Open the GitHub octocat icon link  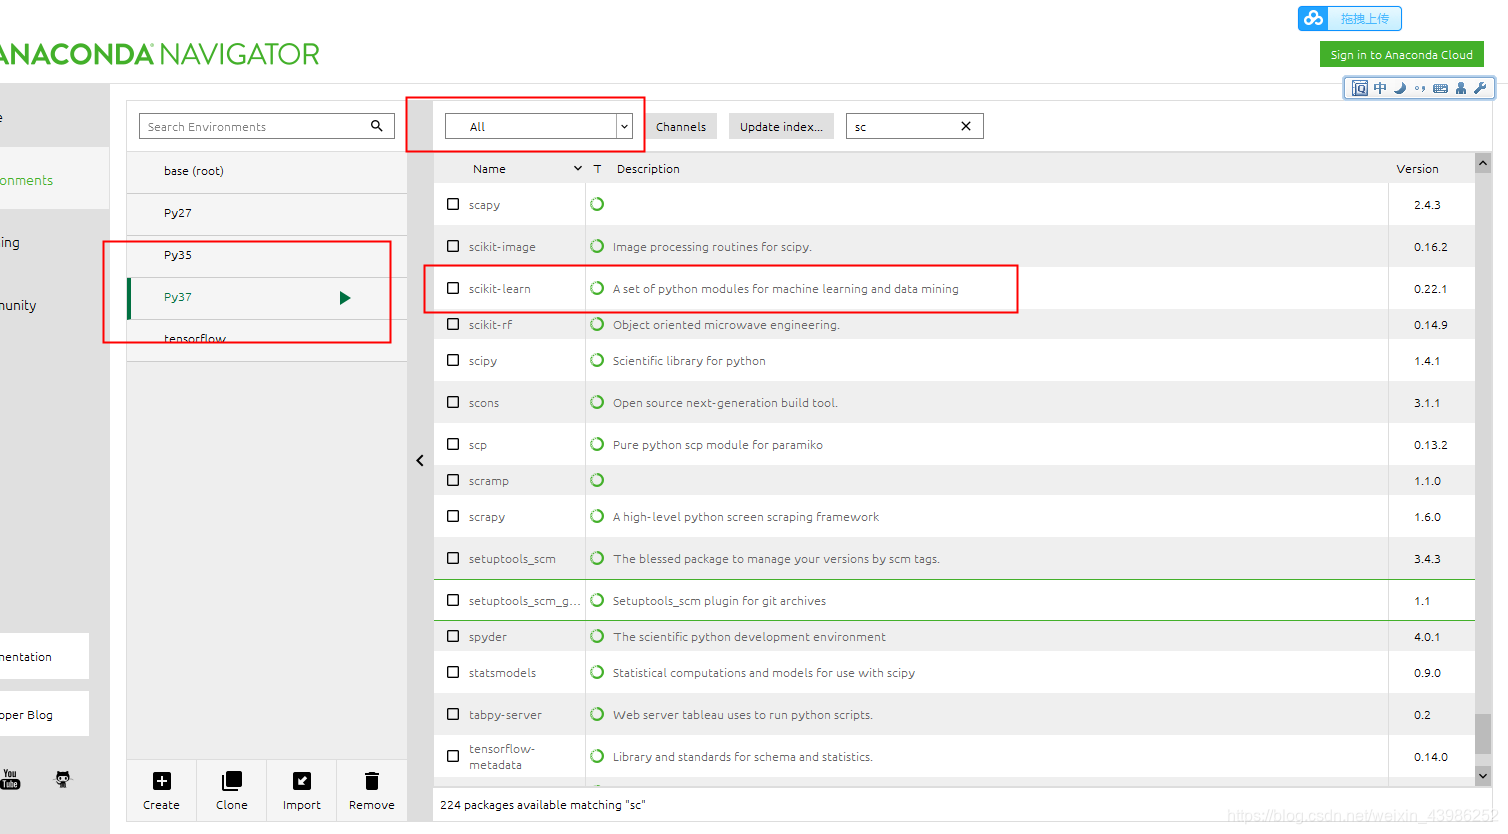[x=63, y=779]
